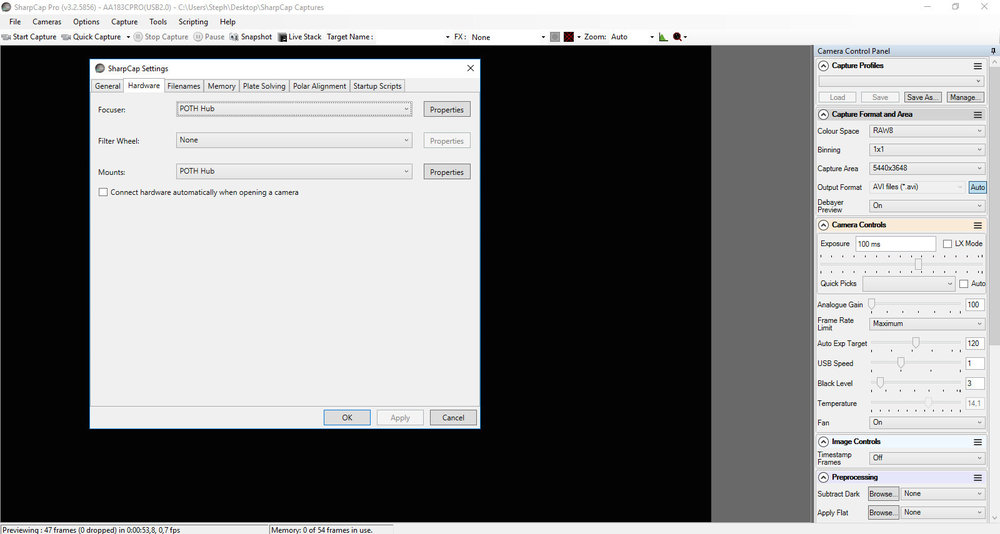Click the red magnifier focus icon
Screen dimensions: 1000x534
pos(677,37)
